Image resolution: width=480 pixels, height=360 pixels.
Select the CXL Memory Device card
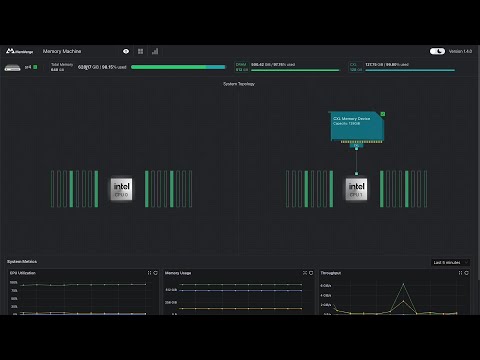pyautogui.click(x=356, y=127)
